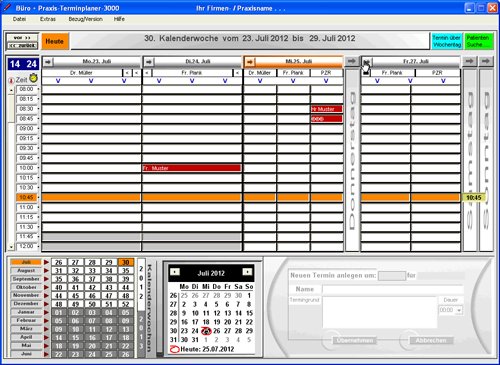Select calendar week 33 in the August row
This screenshot has width=500, height=365.
click(x=92, y=271)
